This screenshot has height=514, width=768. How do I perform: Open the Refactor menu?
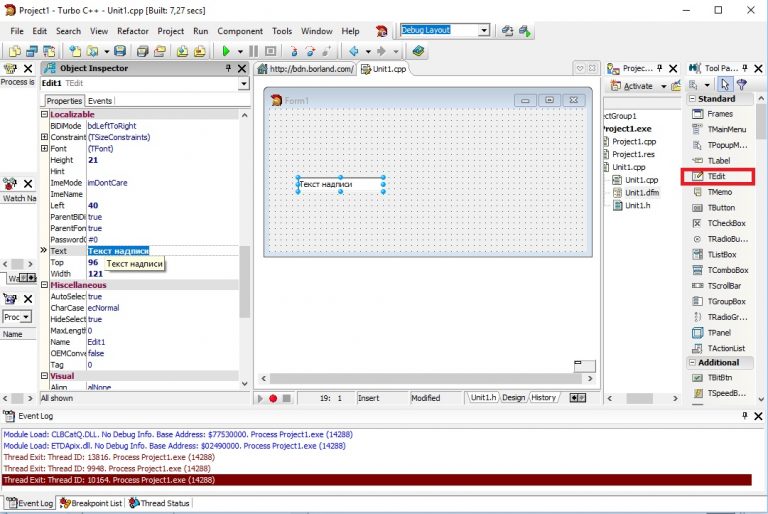pos(132,31)
